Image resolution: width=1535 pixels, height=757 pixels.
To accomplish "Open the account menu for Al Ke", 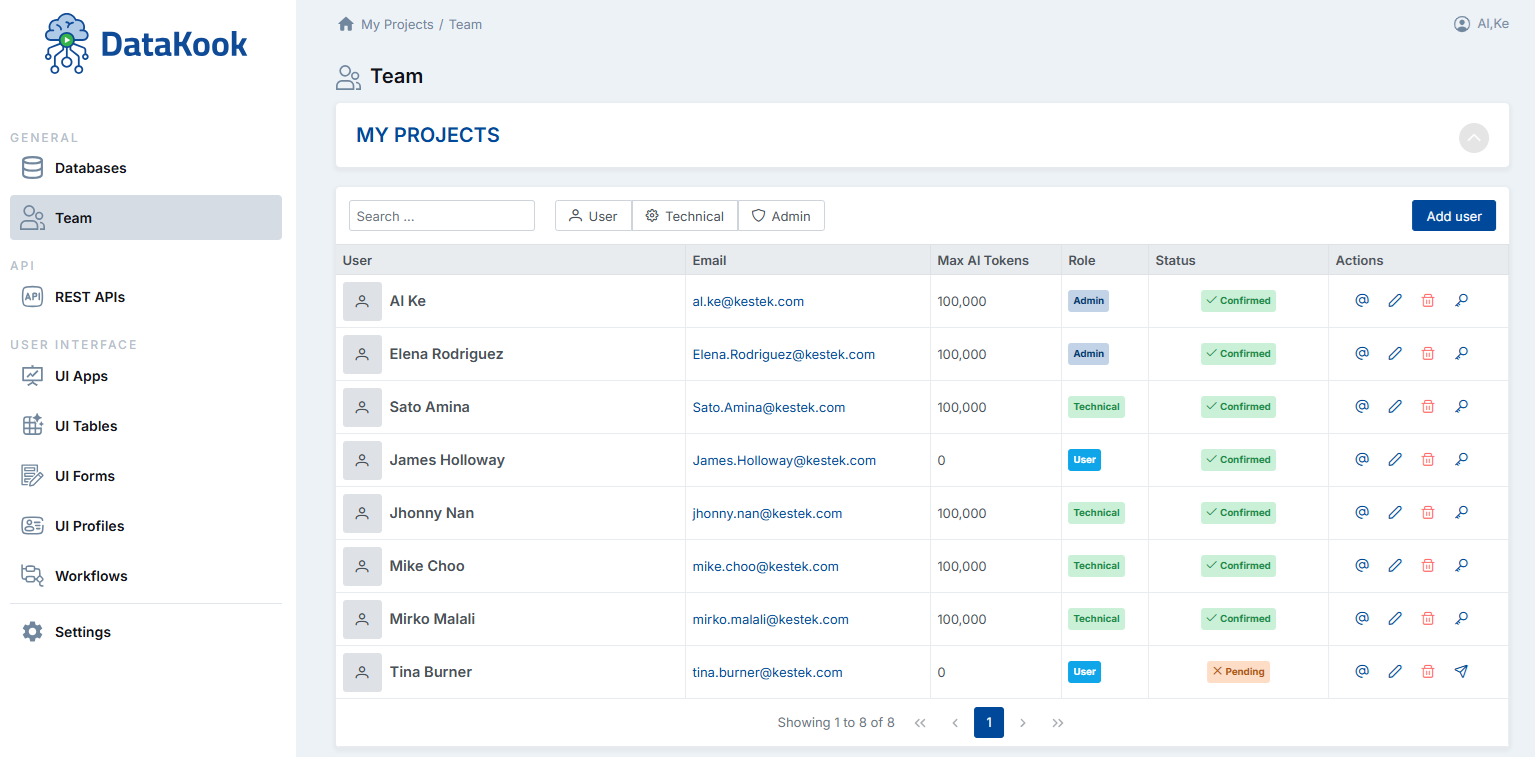I will coord(1480,23).
